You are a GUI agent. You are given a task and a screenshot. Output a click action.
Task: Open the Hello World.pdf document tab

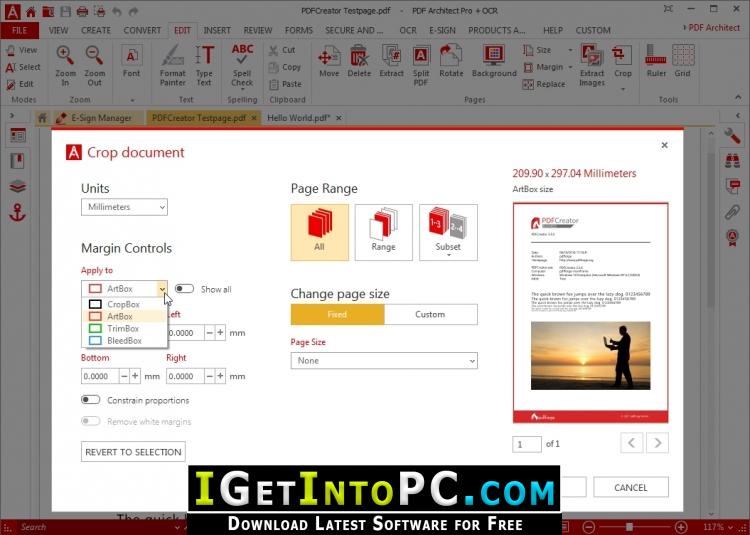point(298,118)
